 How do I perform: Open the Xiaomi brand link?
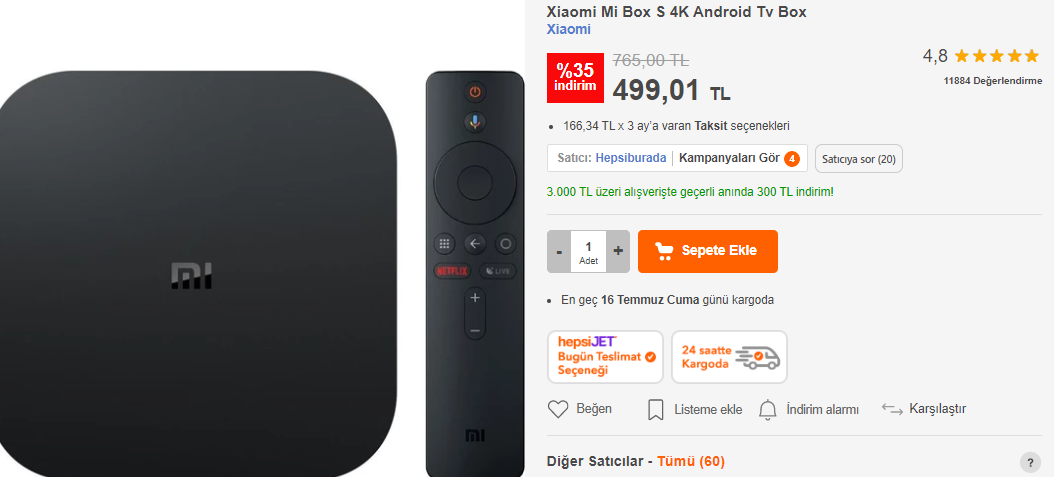[569, 30]
